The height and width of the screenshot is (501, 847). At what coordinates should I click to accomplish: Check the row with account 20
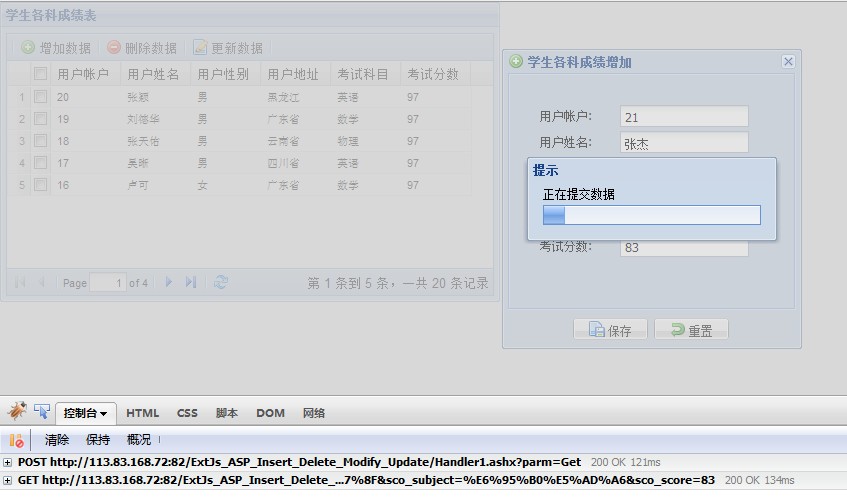(40, 97)
